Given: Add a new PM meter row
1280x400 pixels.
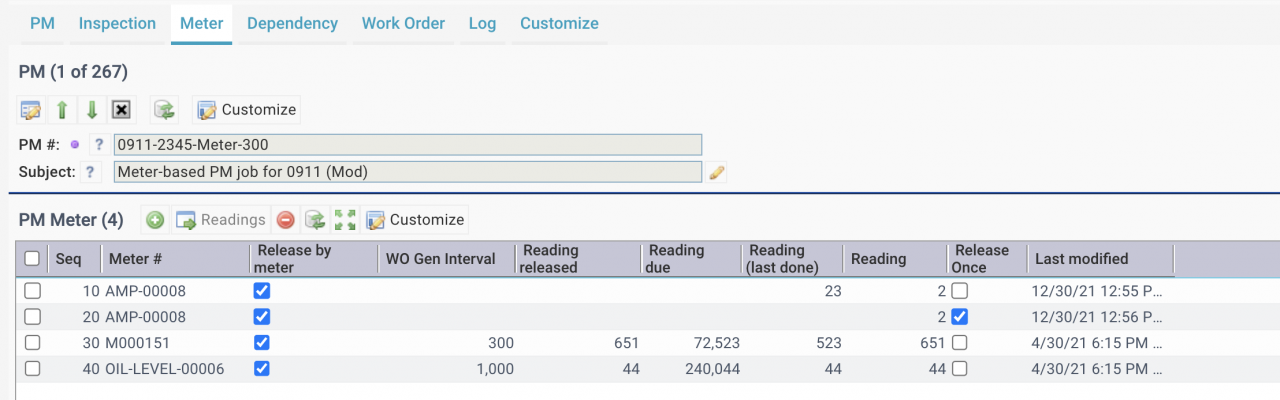Looking at the screenshot, I should click(155, 219).
